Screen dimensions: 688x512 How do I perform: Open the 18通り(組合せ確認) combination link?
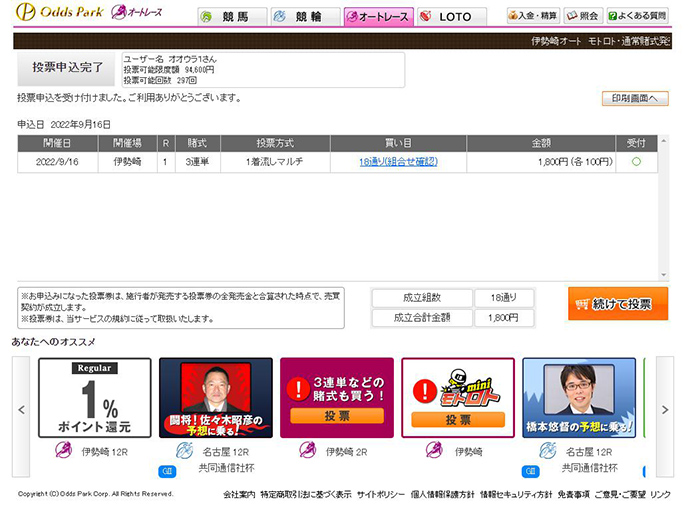coord(398,161)
